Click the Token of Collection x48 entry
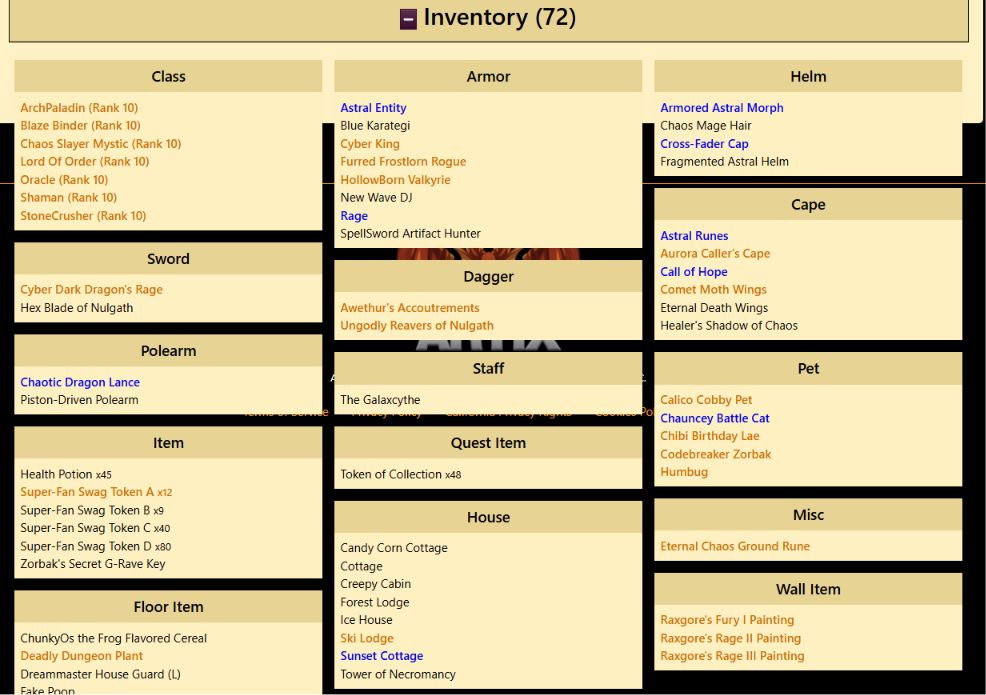Viewport: 986px width, 695px height. pyautogui.click(x=401, y=474)
